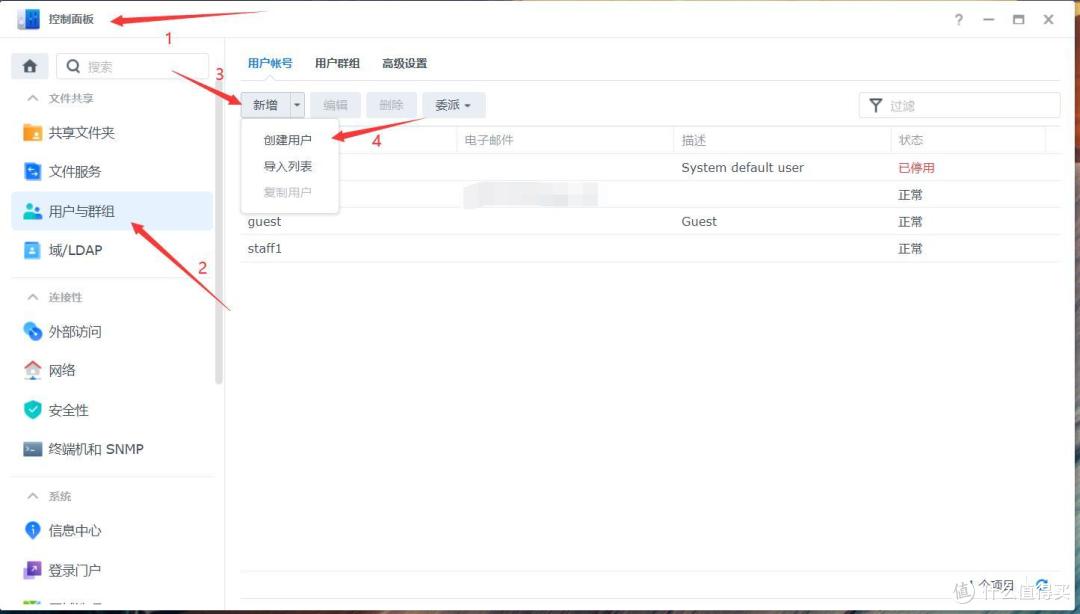This screenshot has width=1080, height=614.
Task: Click the 文件服务 icon in sidebar
Action: [32, 171]
